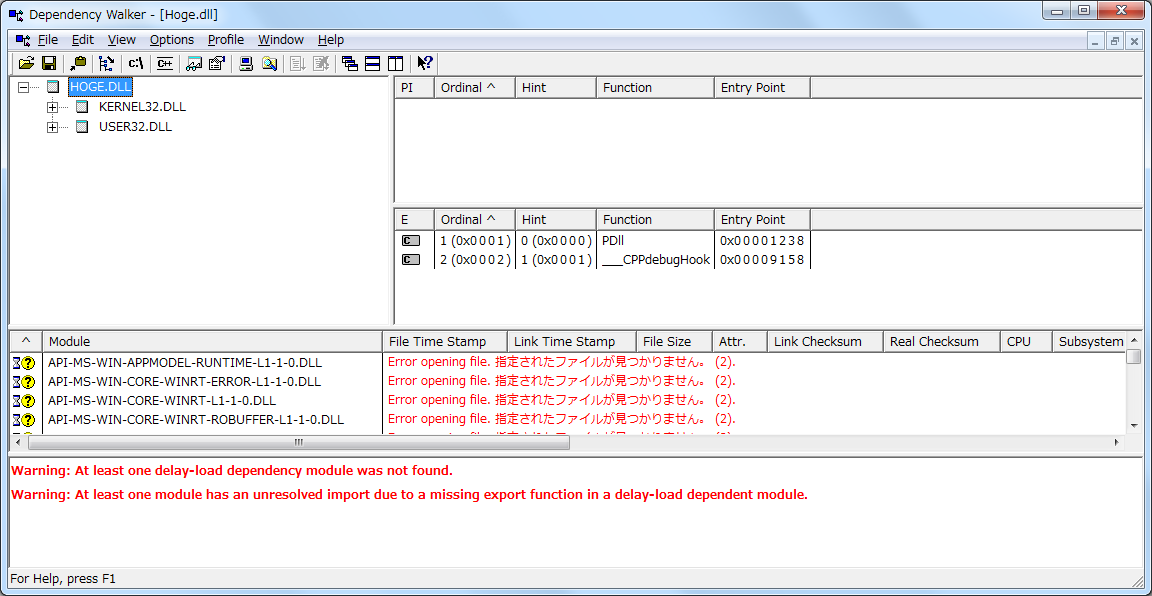Click the icon of API-MS-WIN-CORE-WINRT-ROBUFFER-L1-1-0.DLL row
Image resolution: width=1152 pixels, height=596 pixels.
point(24,420)
